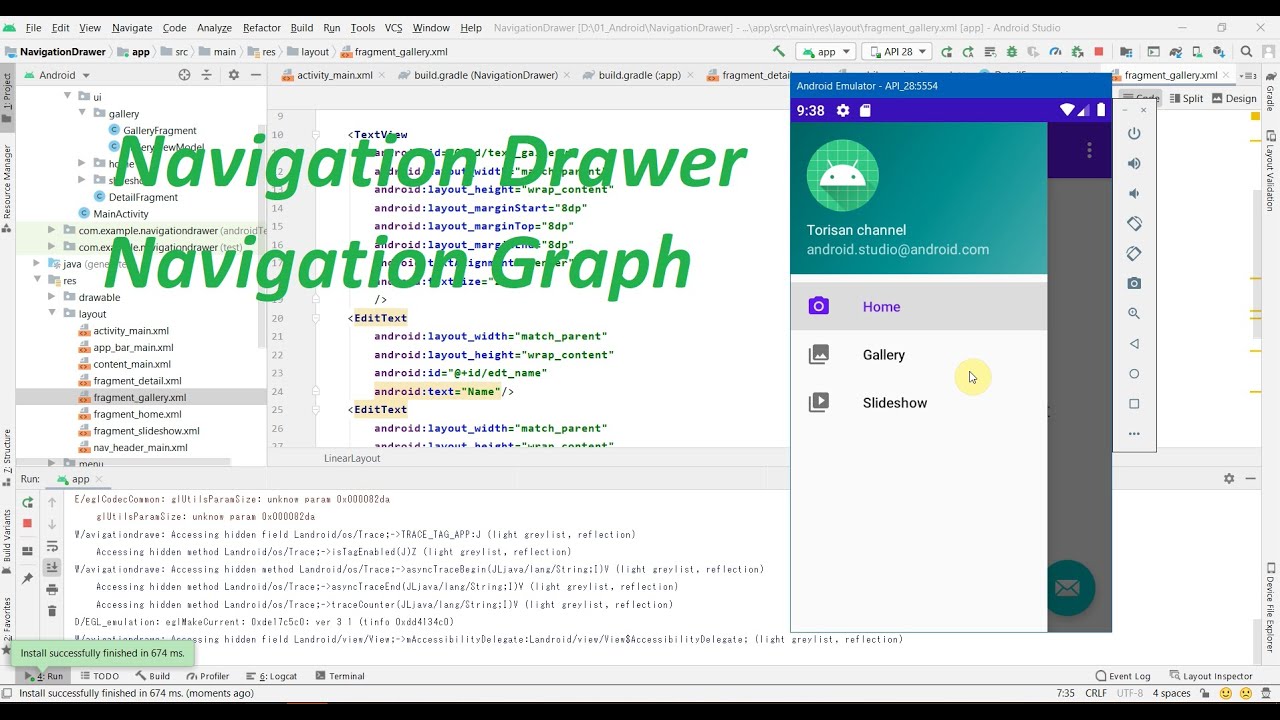Click the emulator Back triangle button
The height and width of the screenshot is (720, 1280).
1134,344
